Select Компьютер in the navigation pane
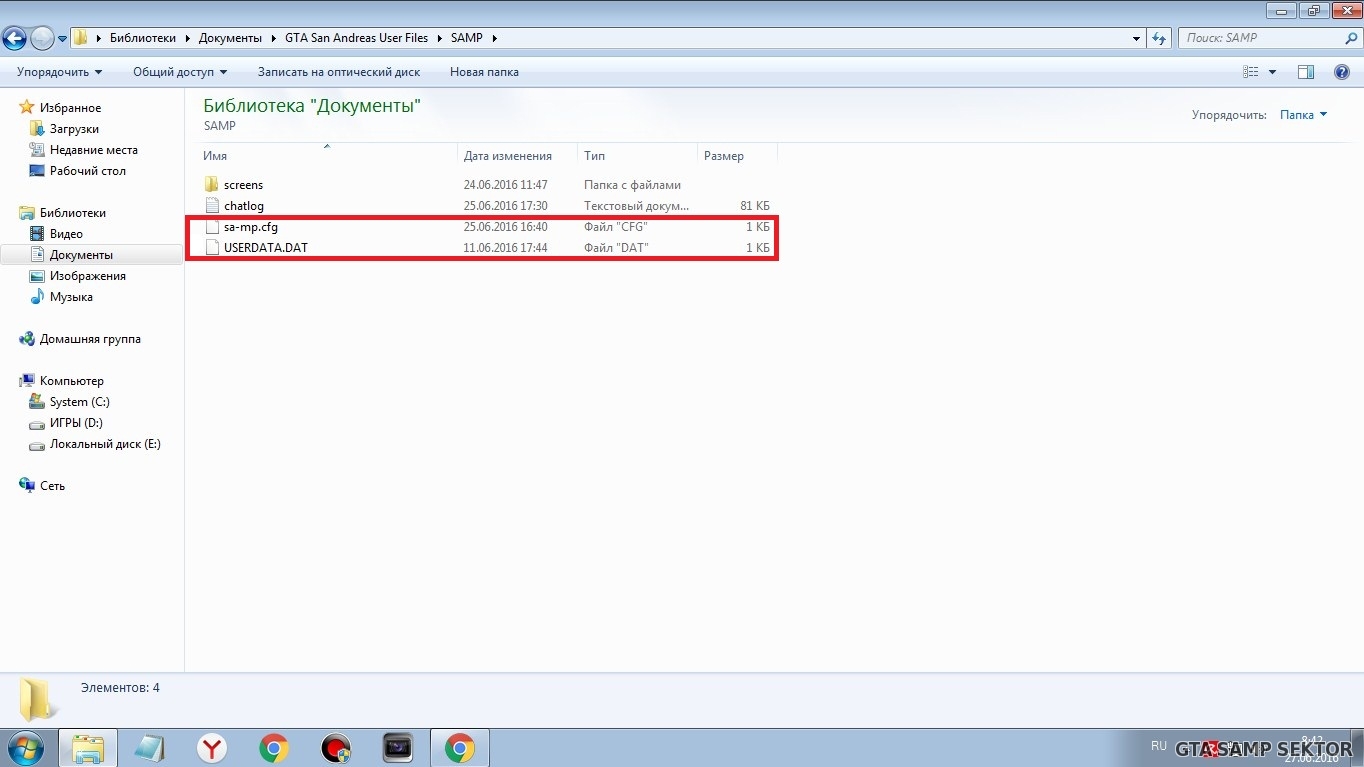Viewport: 1364px width, 767px height. [71, 381]
